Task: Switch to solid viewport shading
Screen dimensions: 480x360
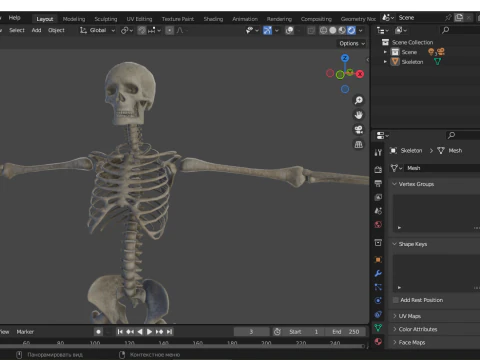Action: tap(333, 31)
